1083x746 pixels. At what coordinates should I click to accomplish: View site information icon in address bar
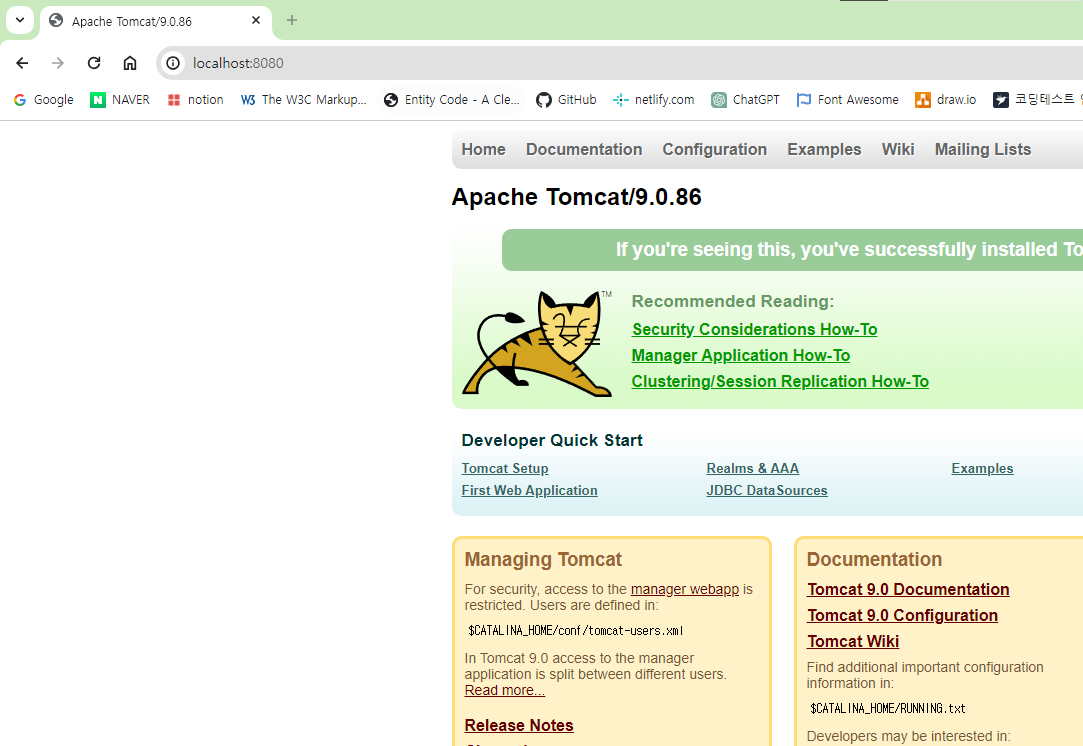coord(173,64)
